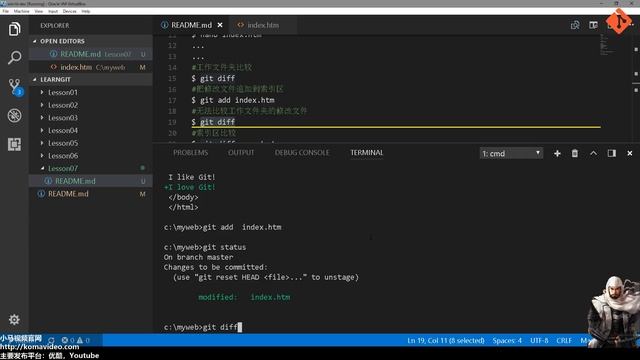Click 'modified: index.htm' in terminal output
640x360 pixels.
(244, 297)
